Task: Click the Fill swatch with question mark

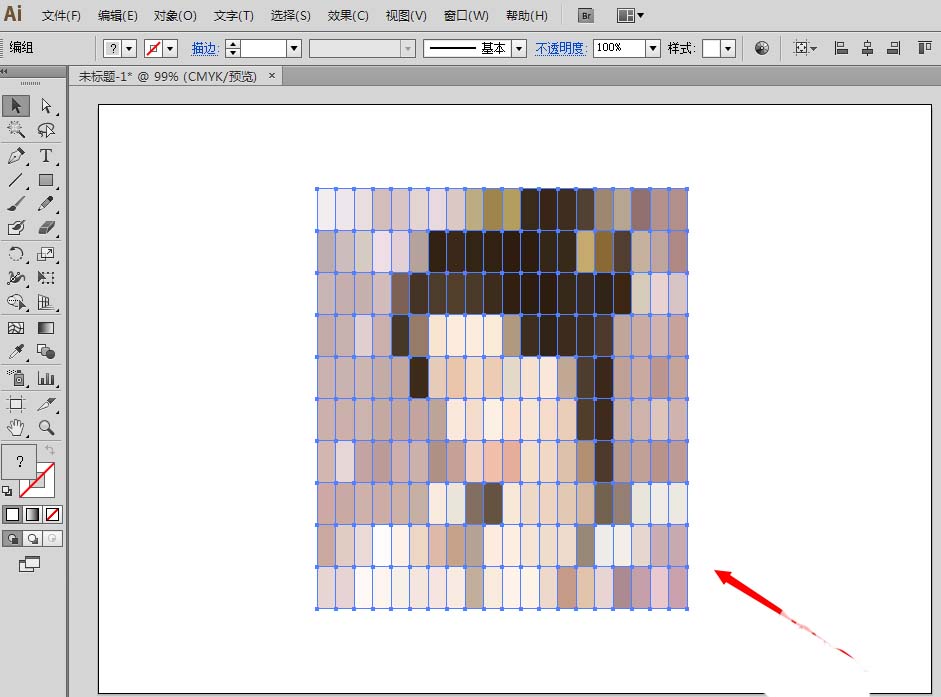Action: [19, 461]
